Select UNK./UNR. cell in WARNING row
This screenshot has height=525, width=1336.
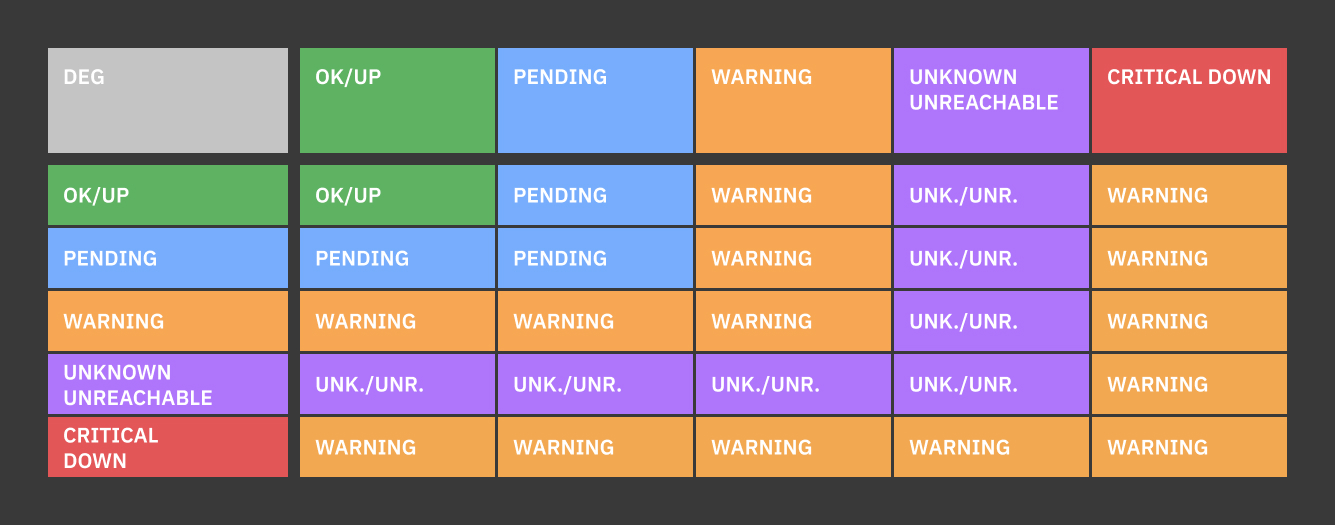[x=991, y=321]
